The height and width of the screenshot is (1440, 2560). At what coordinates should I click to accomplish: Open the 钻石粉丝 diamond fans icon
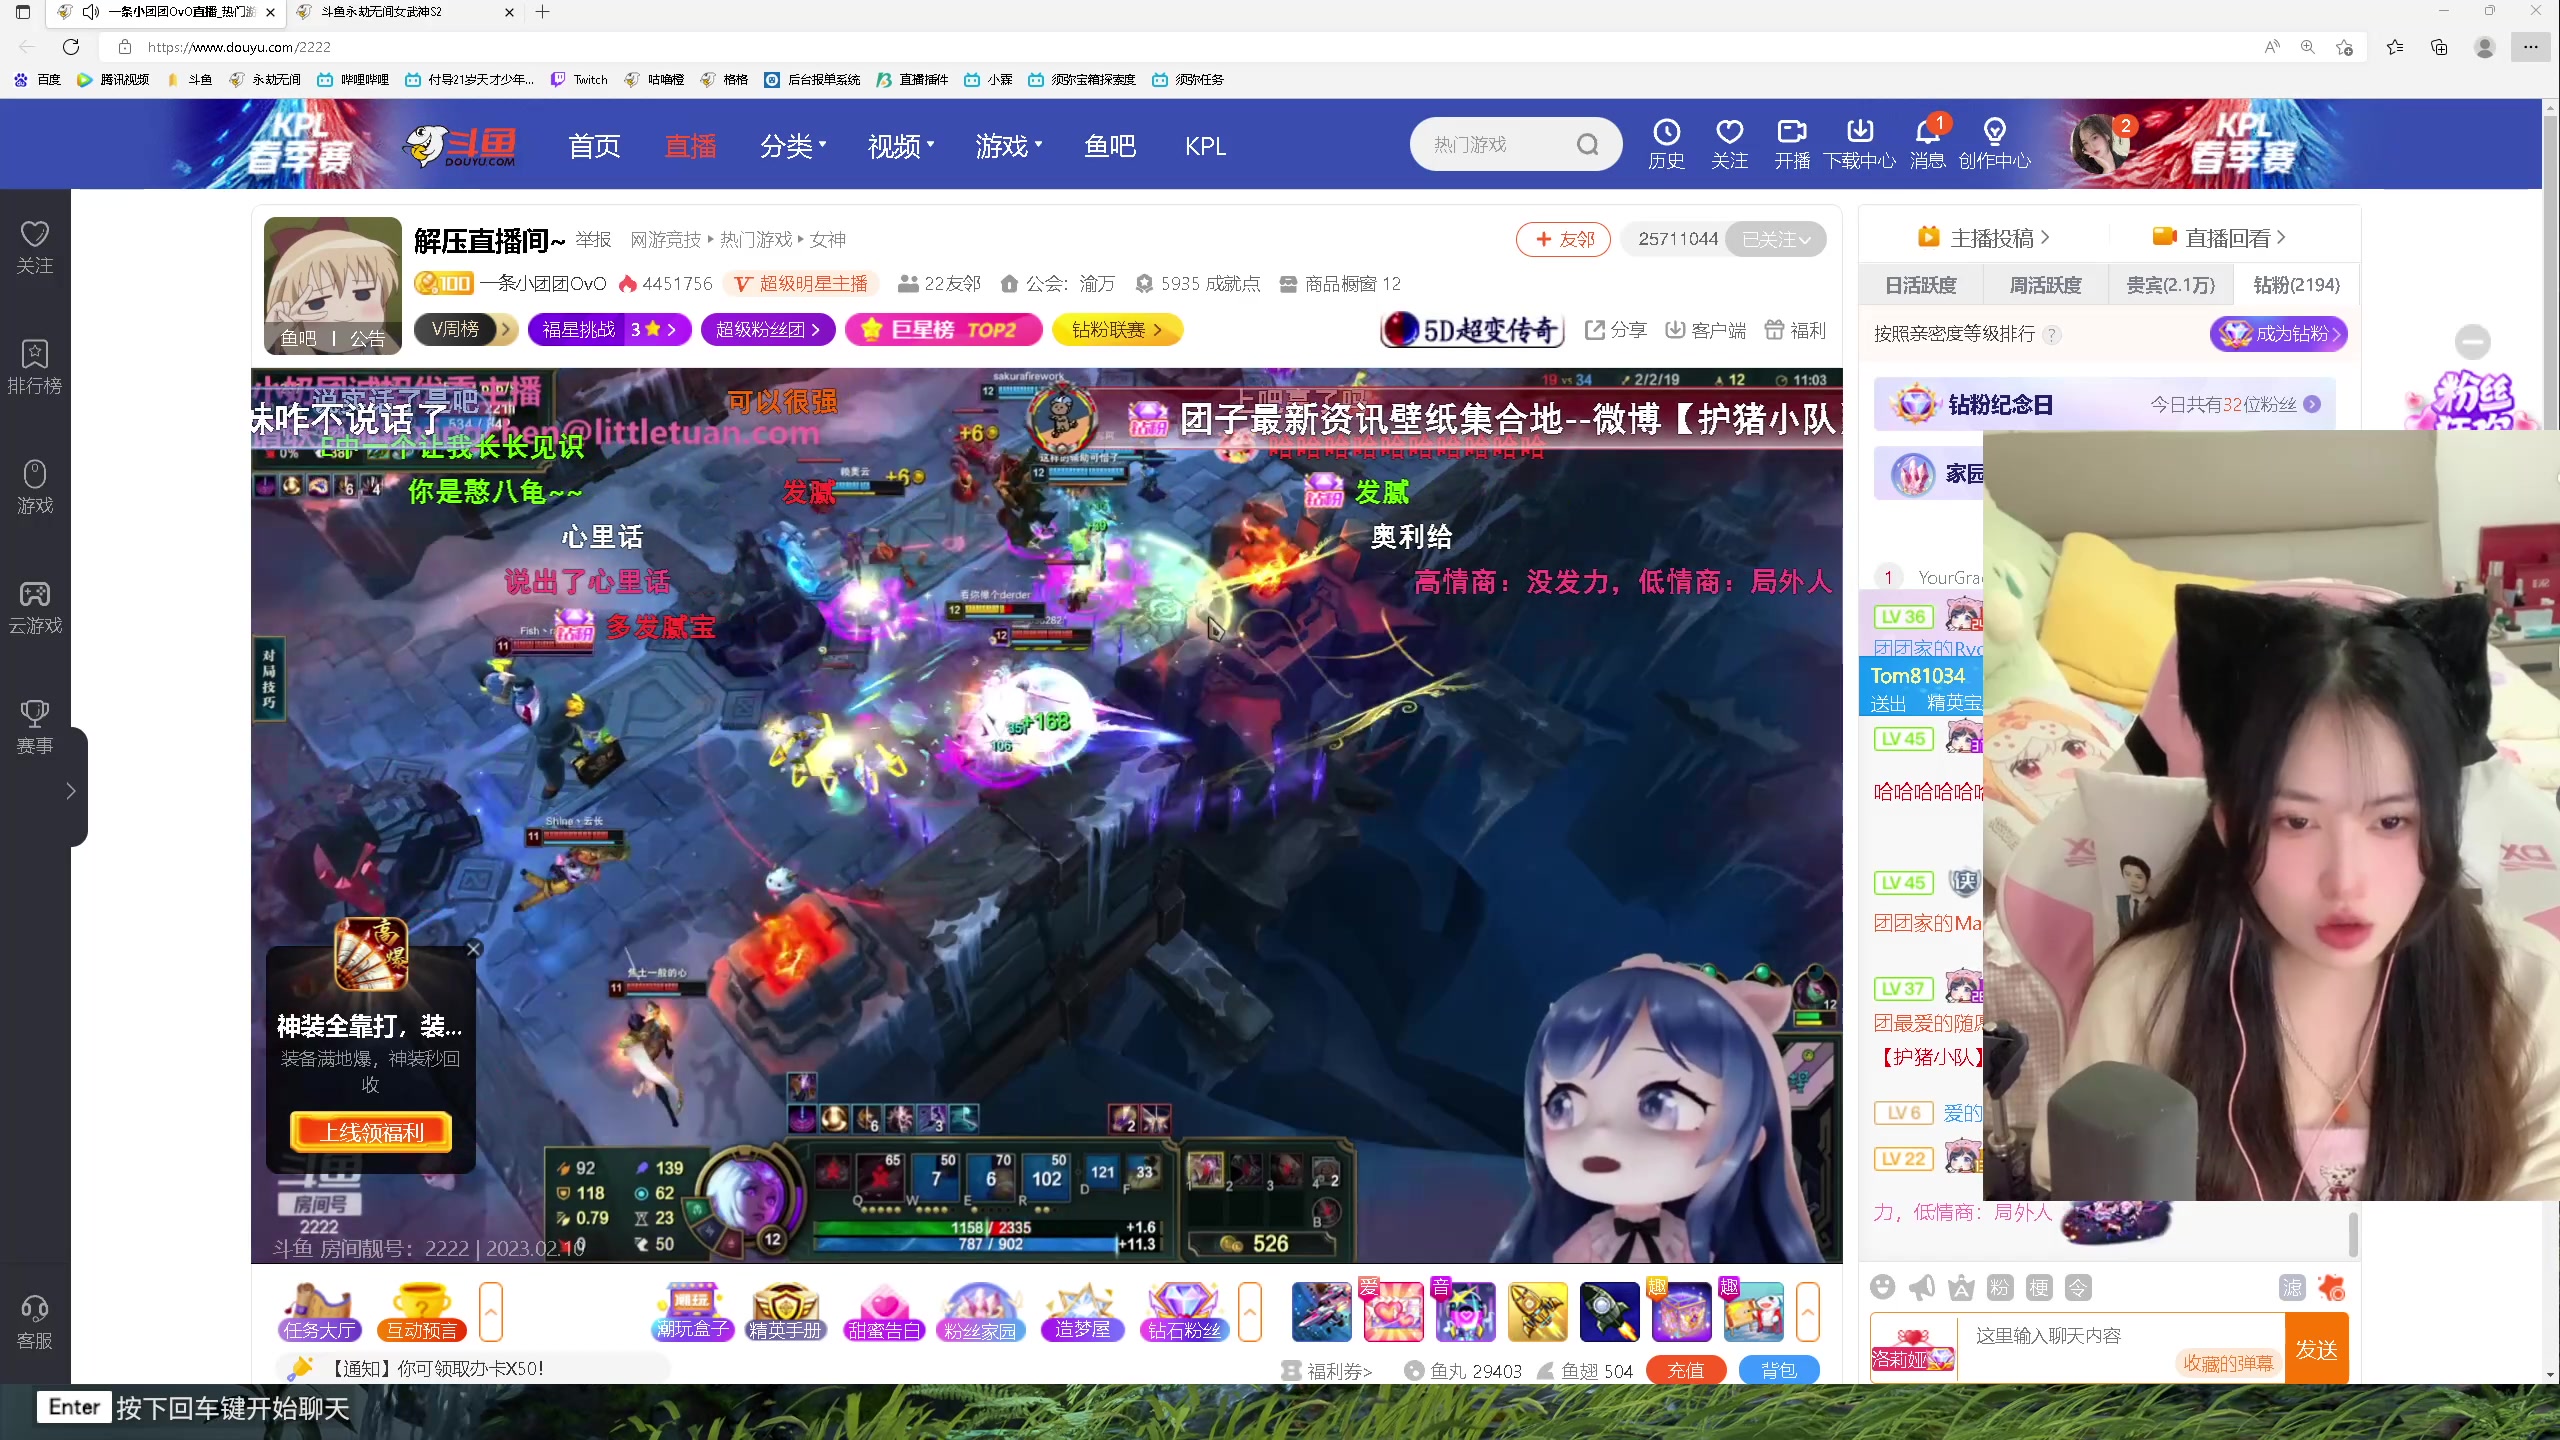pyautogui.click(x=1186, y=1310)
